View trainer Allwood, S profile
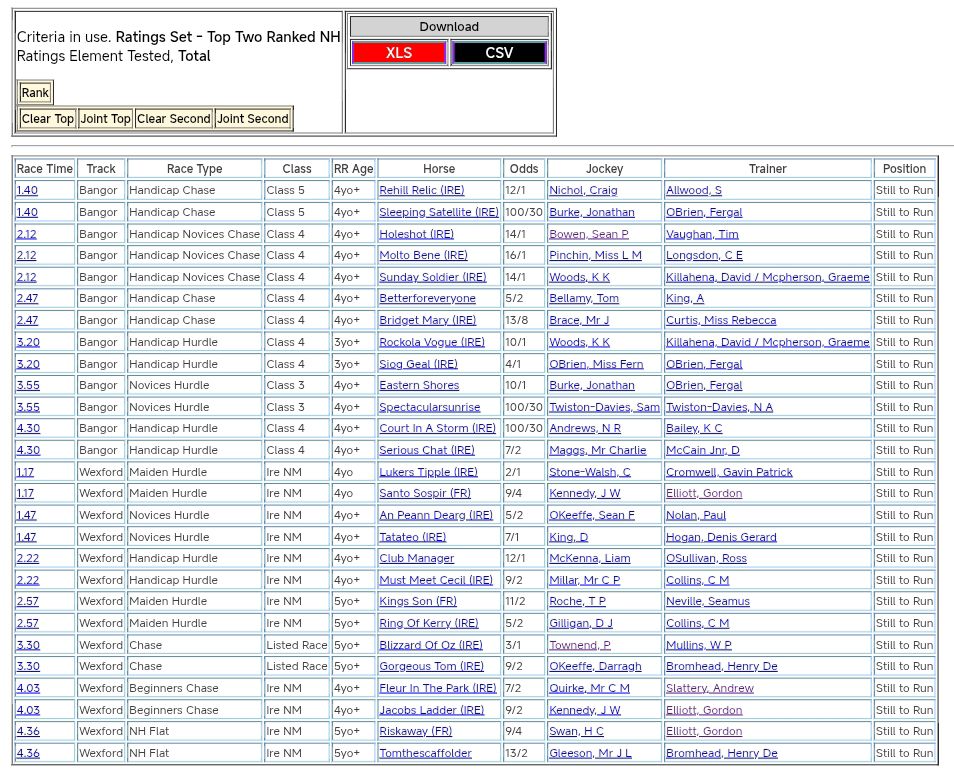This screenshot has height=780, width=954. tap(693, 190)
